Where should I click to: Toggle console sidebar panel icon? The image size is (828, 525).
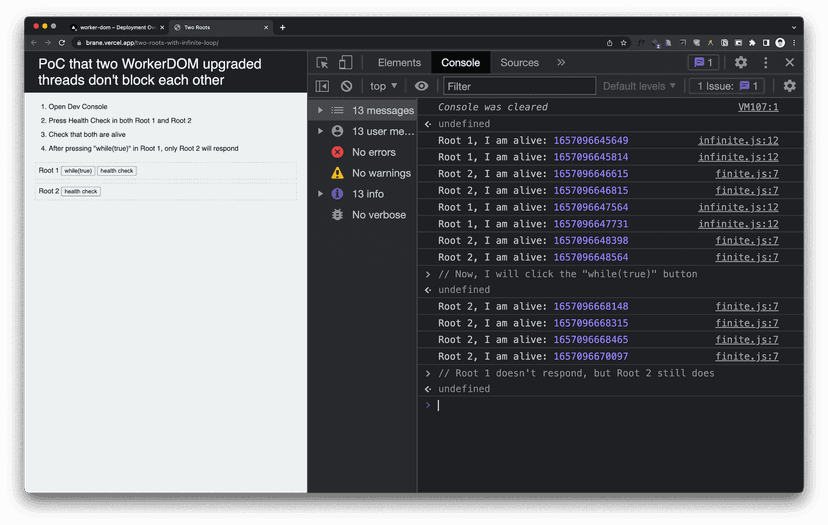coord(322,86)
